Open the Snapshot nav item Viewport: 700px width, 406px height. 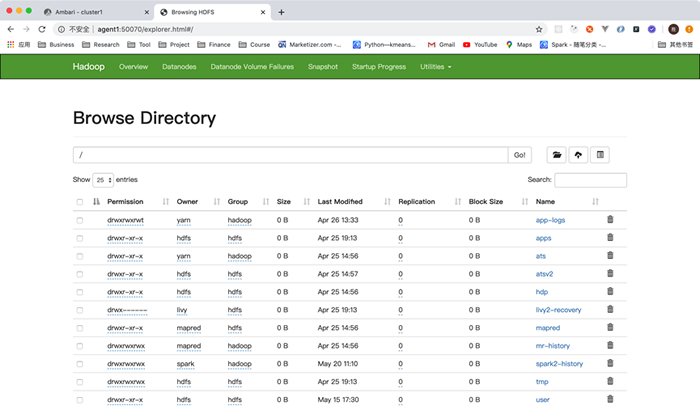coord(323,67)
